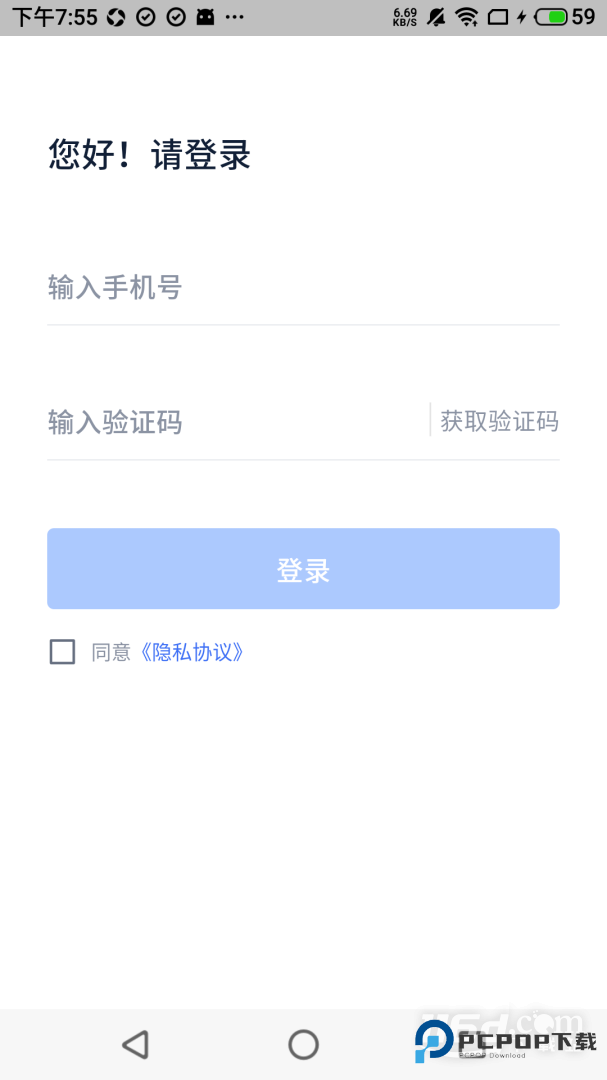
Task: Request a code via 获取验证码
Action: coord(499,421)
